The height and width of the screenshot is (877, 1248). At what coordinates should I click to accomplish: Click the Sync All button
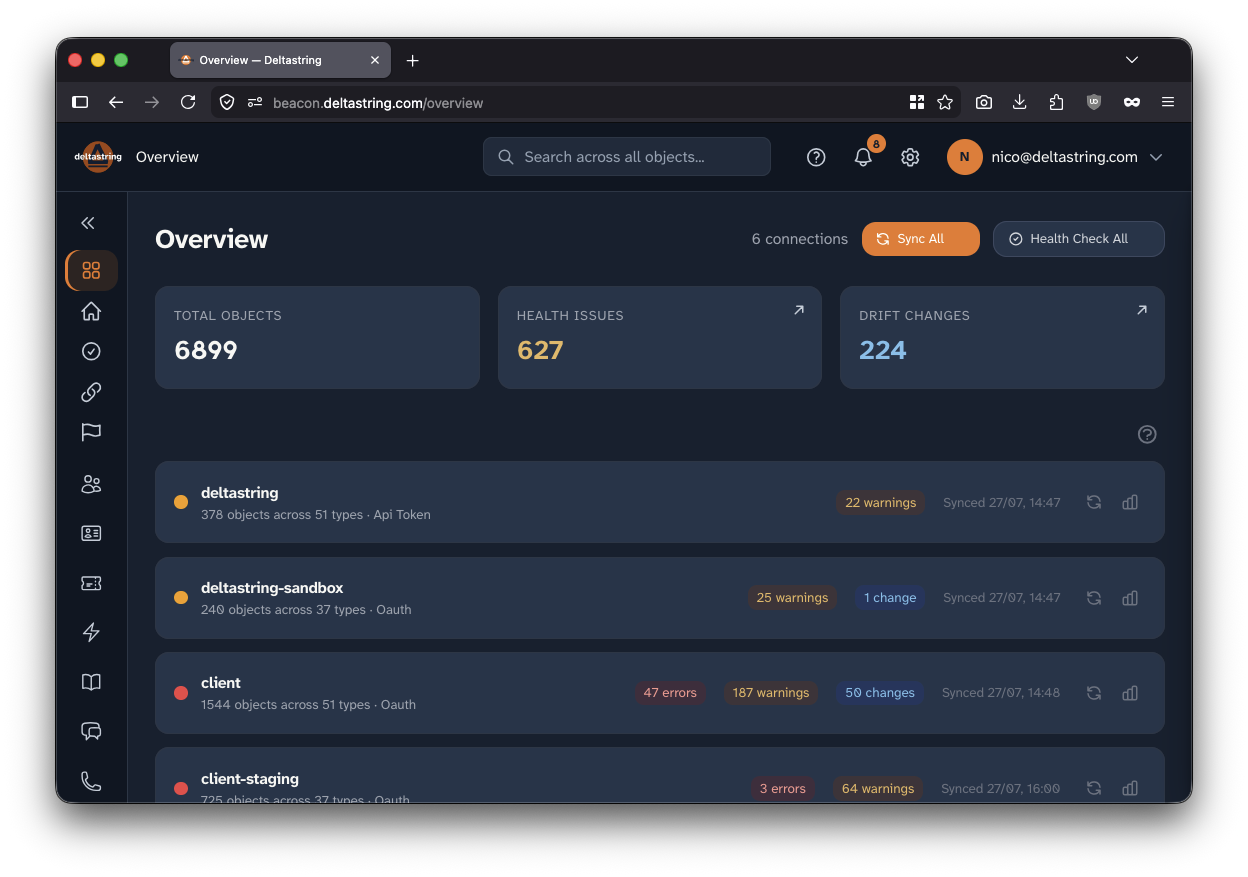(921, 239)
